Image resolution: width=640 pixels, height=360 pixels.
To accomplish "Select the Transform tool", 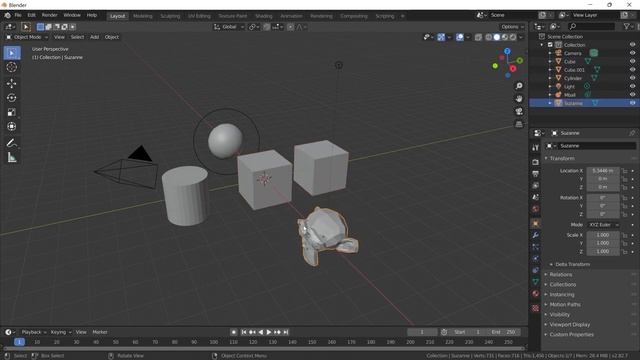I will click(x=12, y=127).
